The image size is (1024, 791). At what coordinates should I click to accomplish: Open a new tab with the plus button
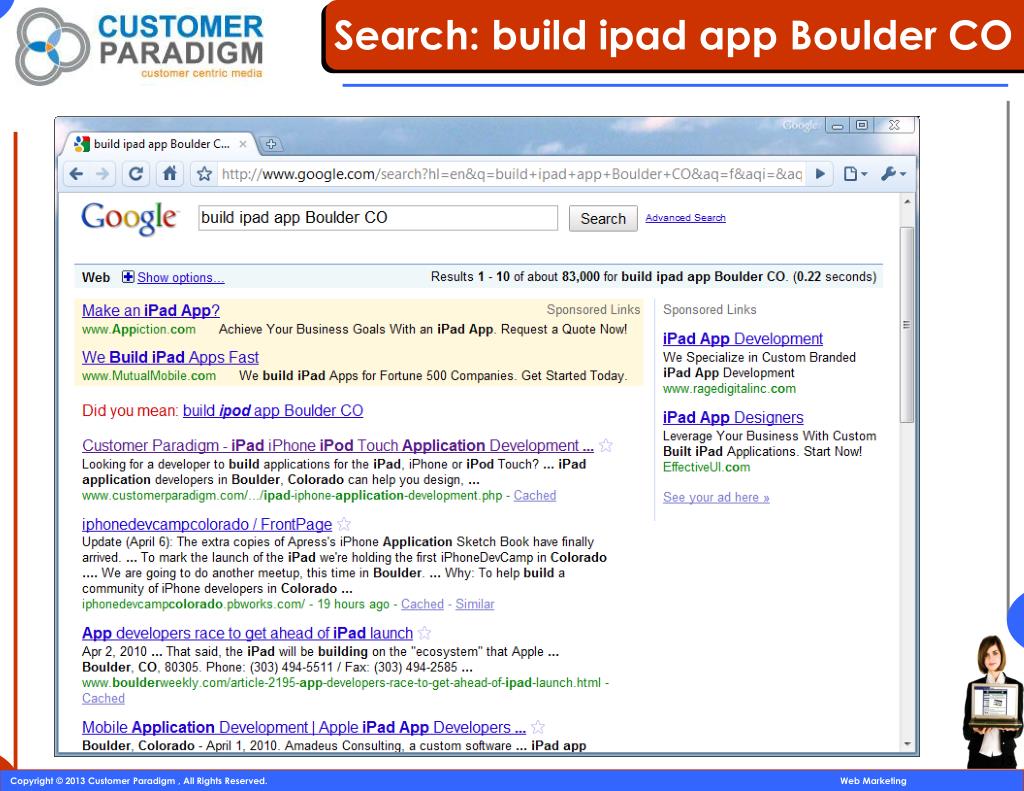pyautogui.click(x=270, y=144)
